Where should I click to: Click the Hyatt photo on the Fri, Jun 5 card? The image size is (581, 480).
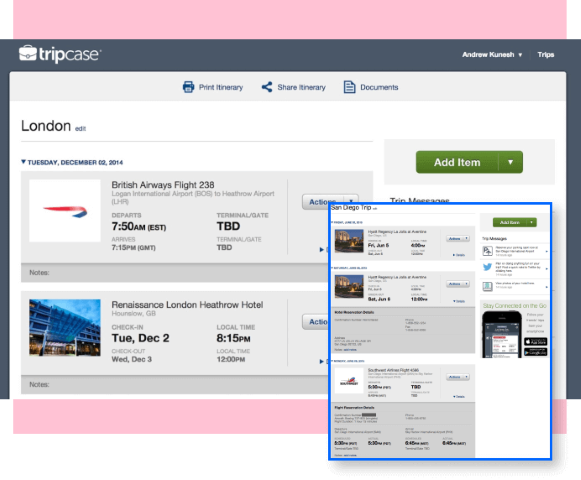349,241
